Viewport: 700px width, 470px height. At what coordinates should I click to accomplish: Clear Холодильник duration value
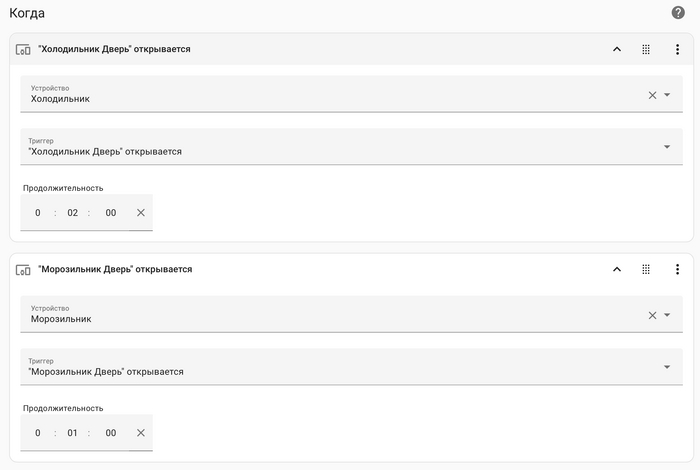point(141,213)
